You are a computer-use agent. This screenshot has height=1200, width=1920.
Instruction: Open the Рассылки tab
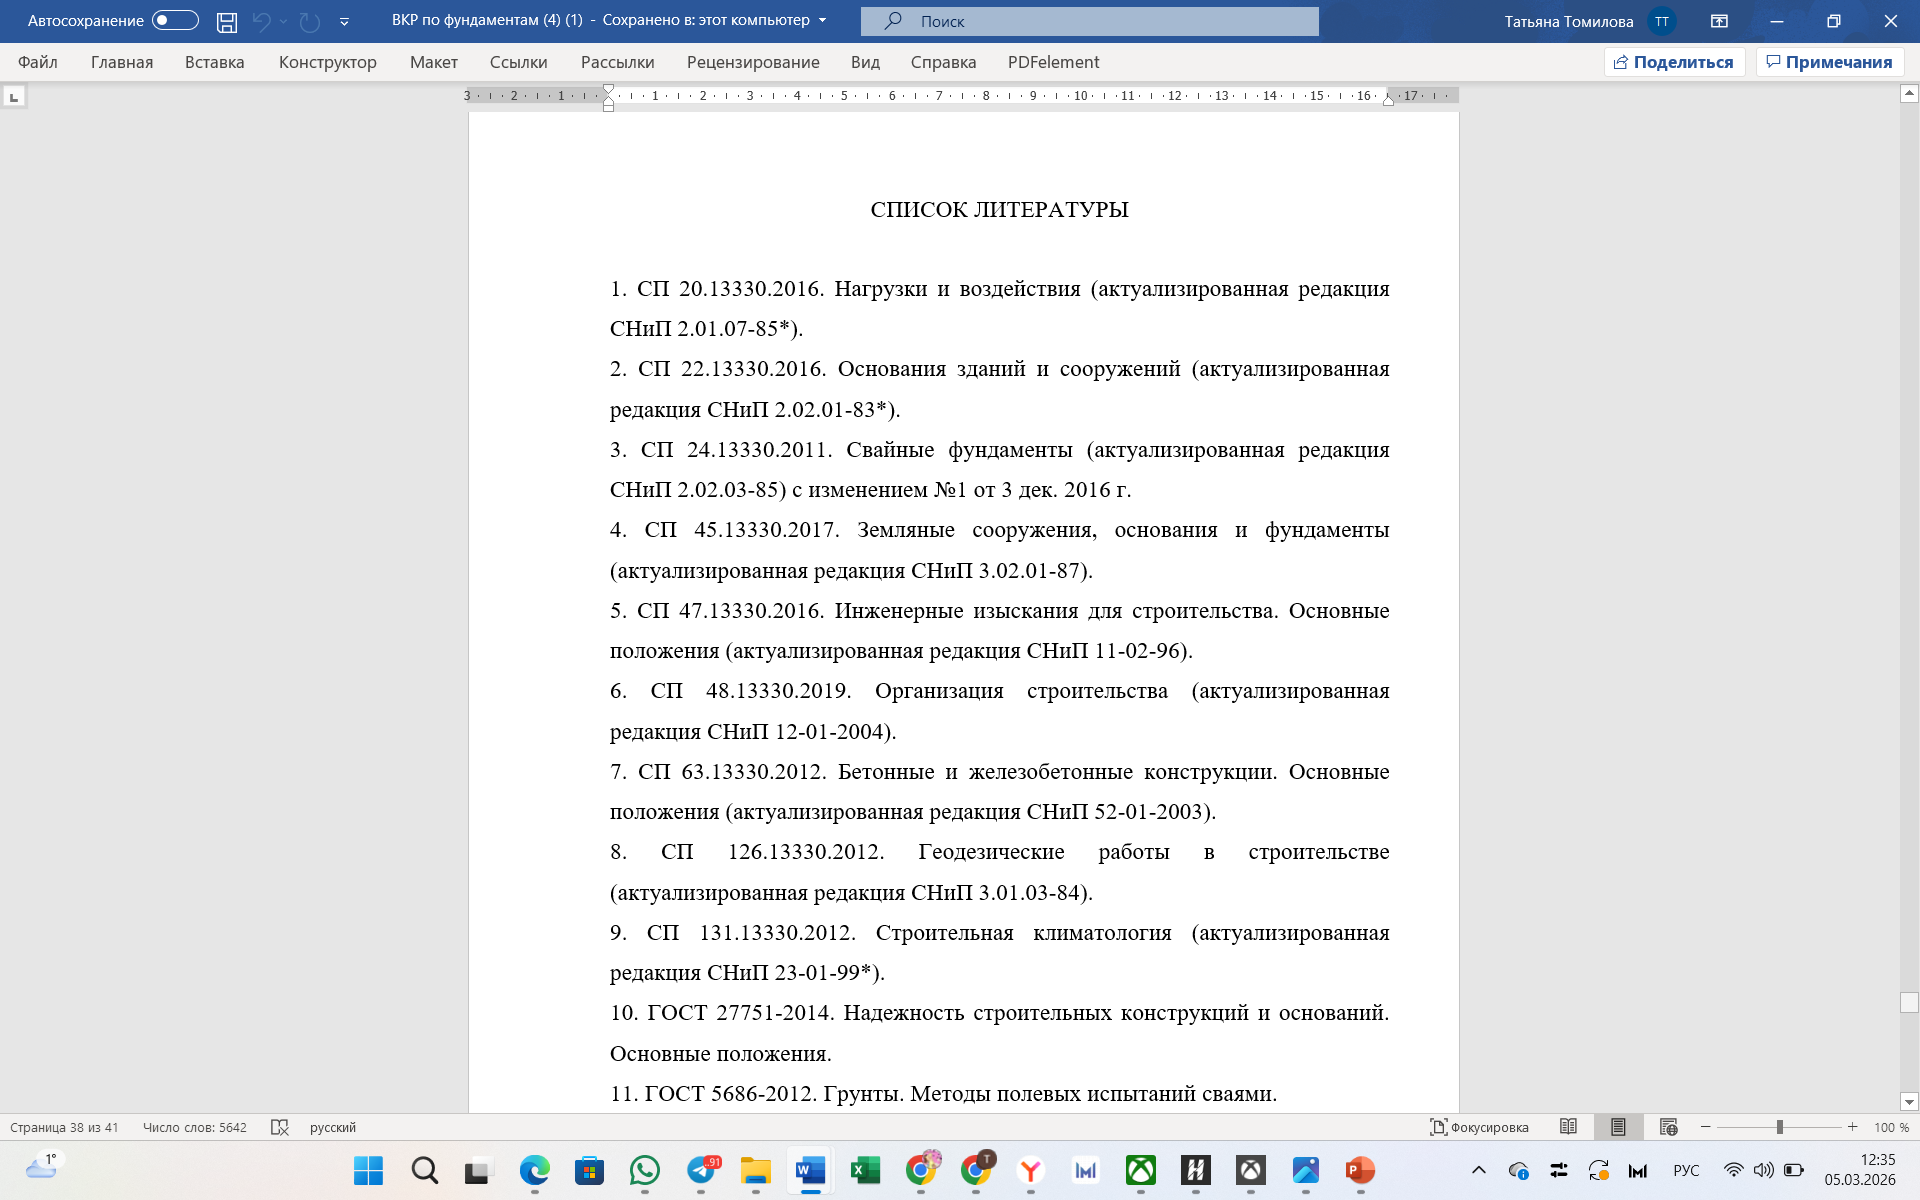(x=618, y=62)
